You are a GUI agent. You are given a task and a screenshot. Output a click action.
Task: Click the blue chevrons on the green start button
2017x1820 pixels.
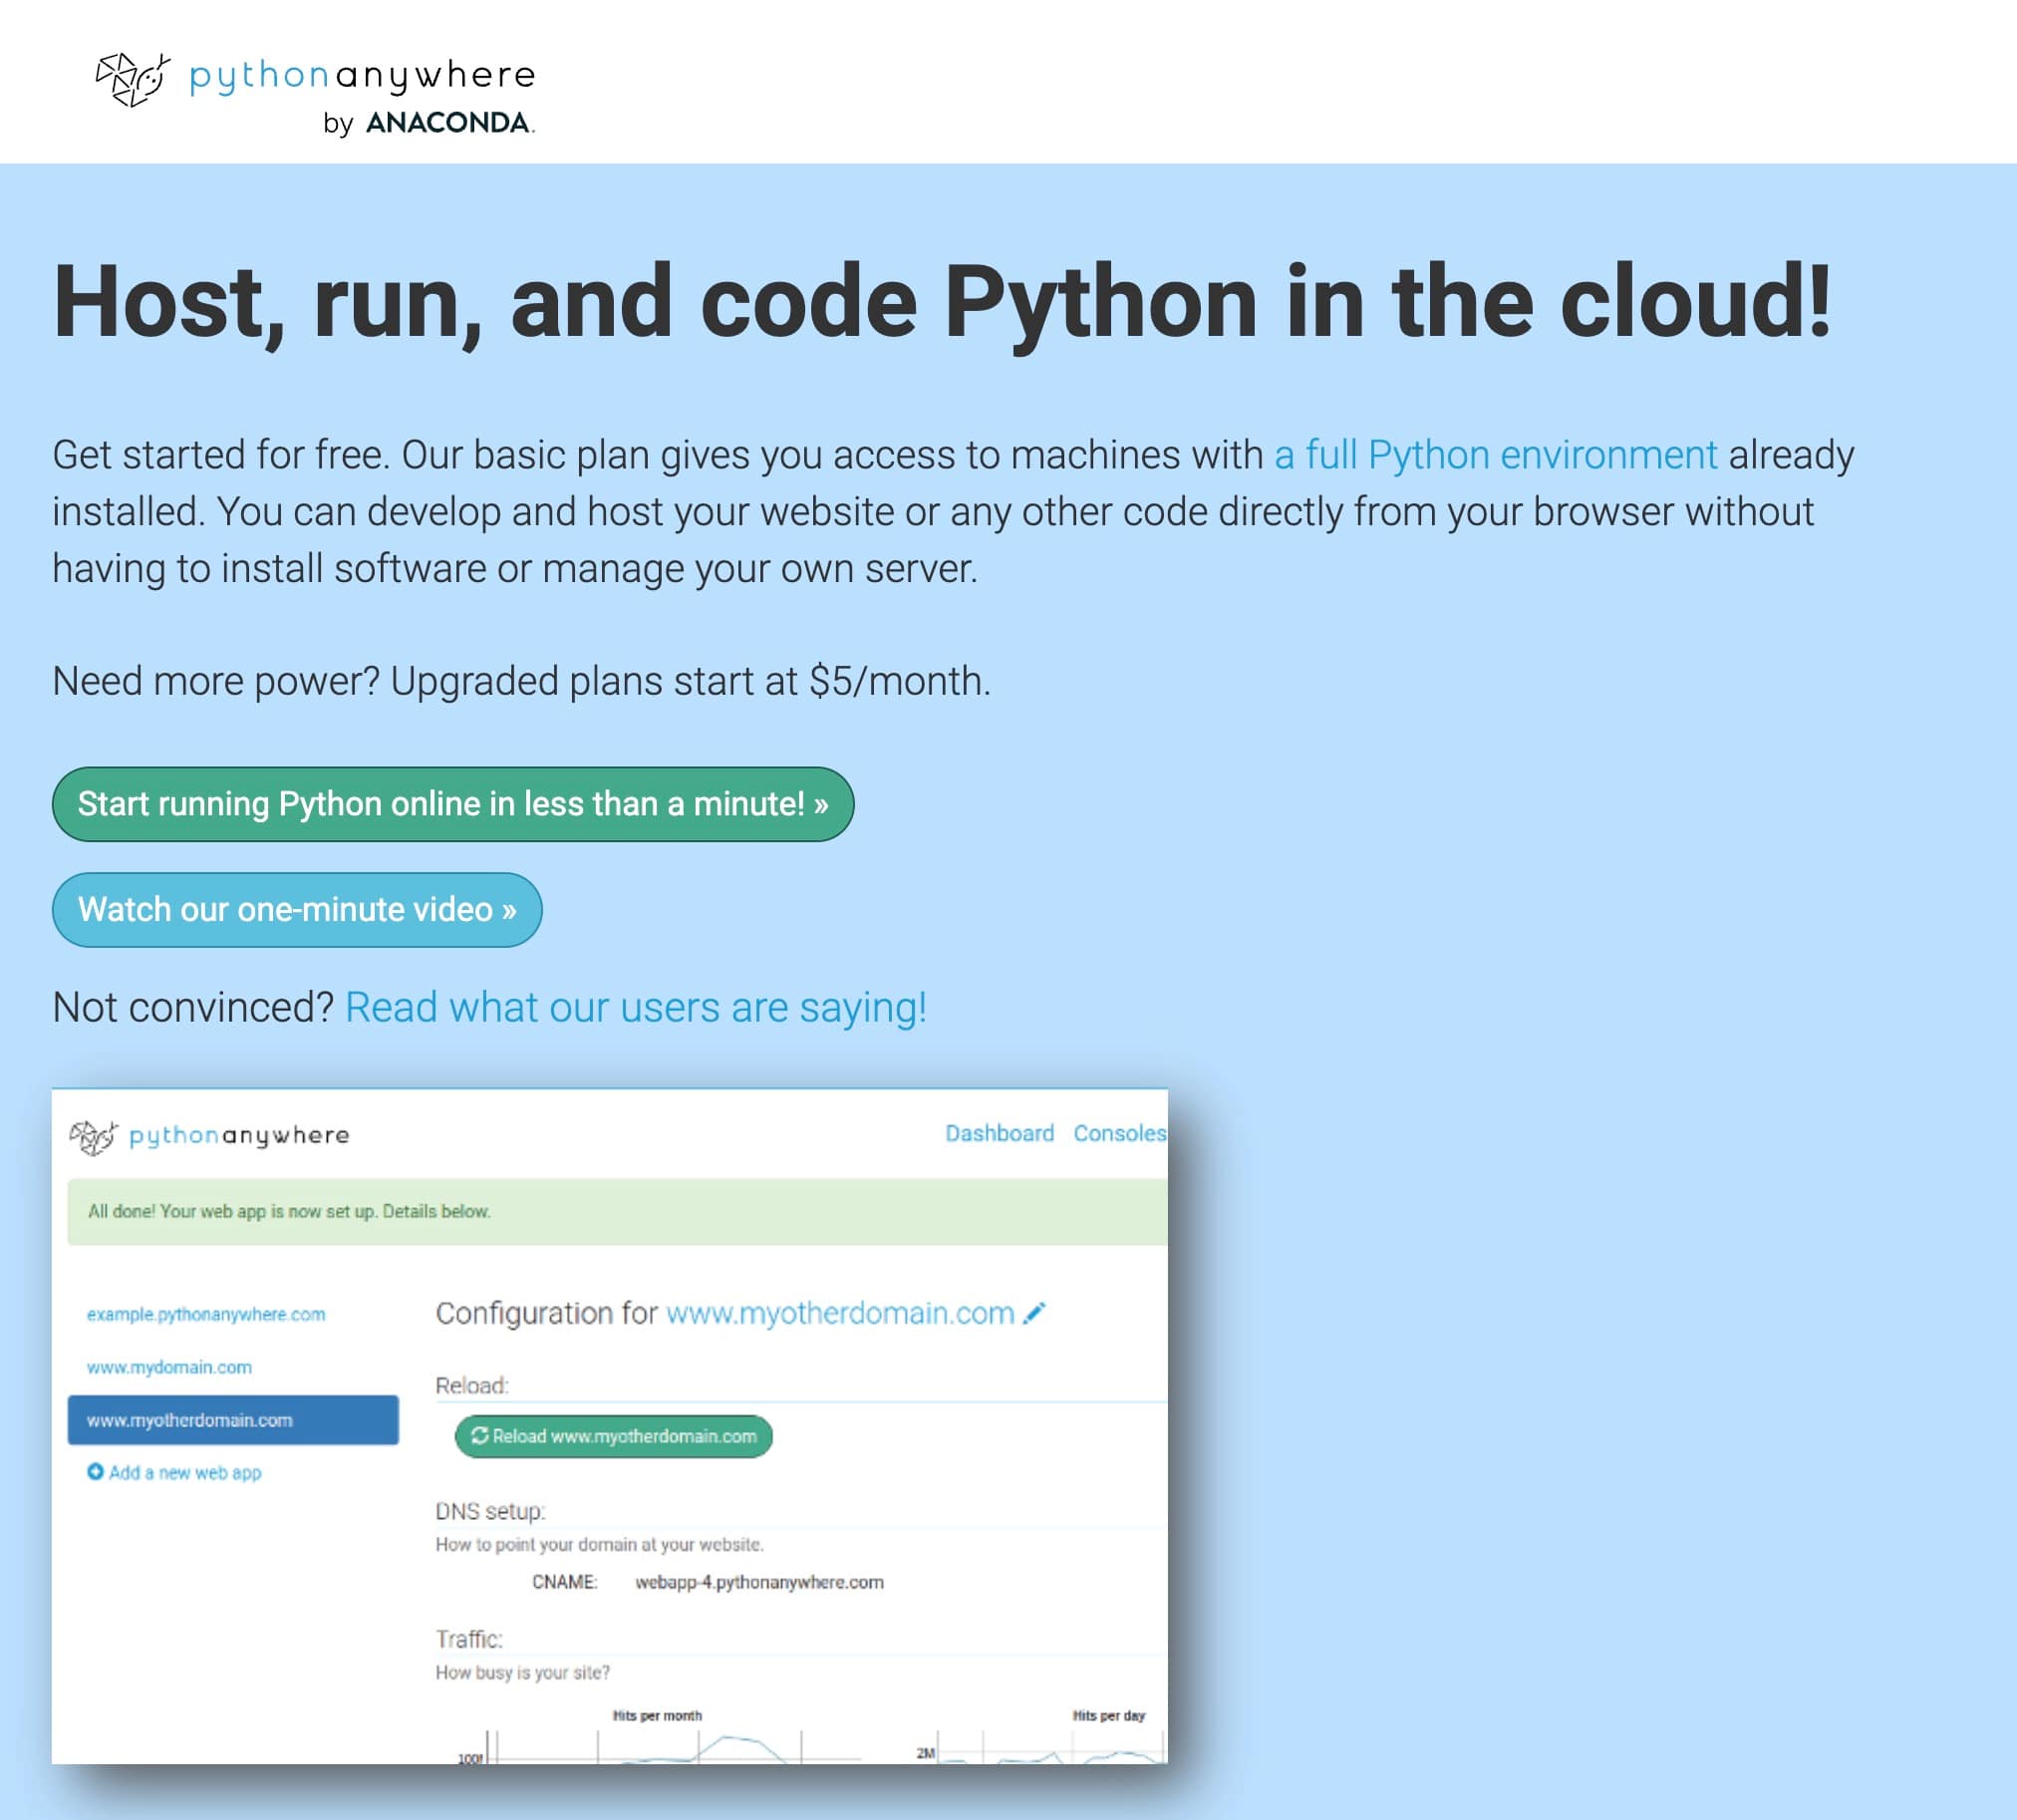click(x=823, y=803)
